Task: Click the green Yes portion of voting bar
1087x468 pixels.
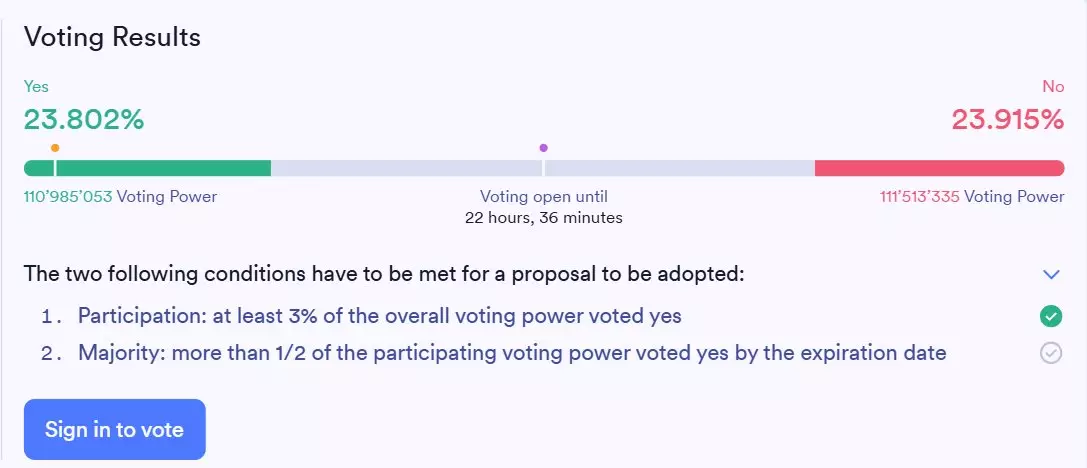Action: (x=147, y=168)
